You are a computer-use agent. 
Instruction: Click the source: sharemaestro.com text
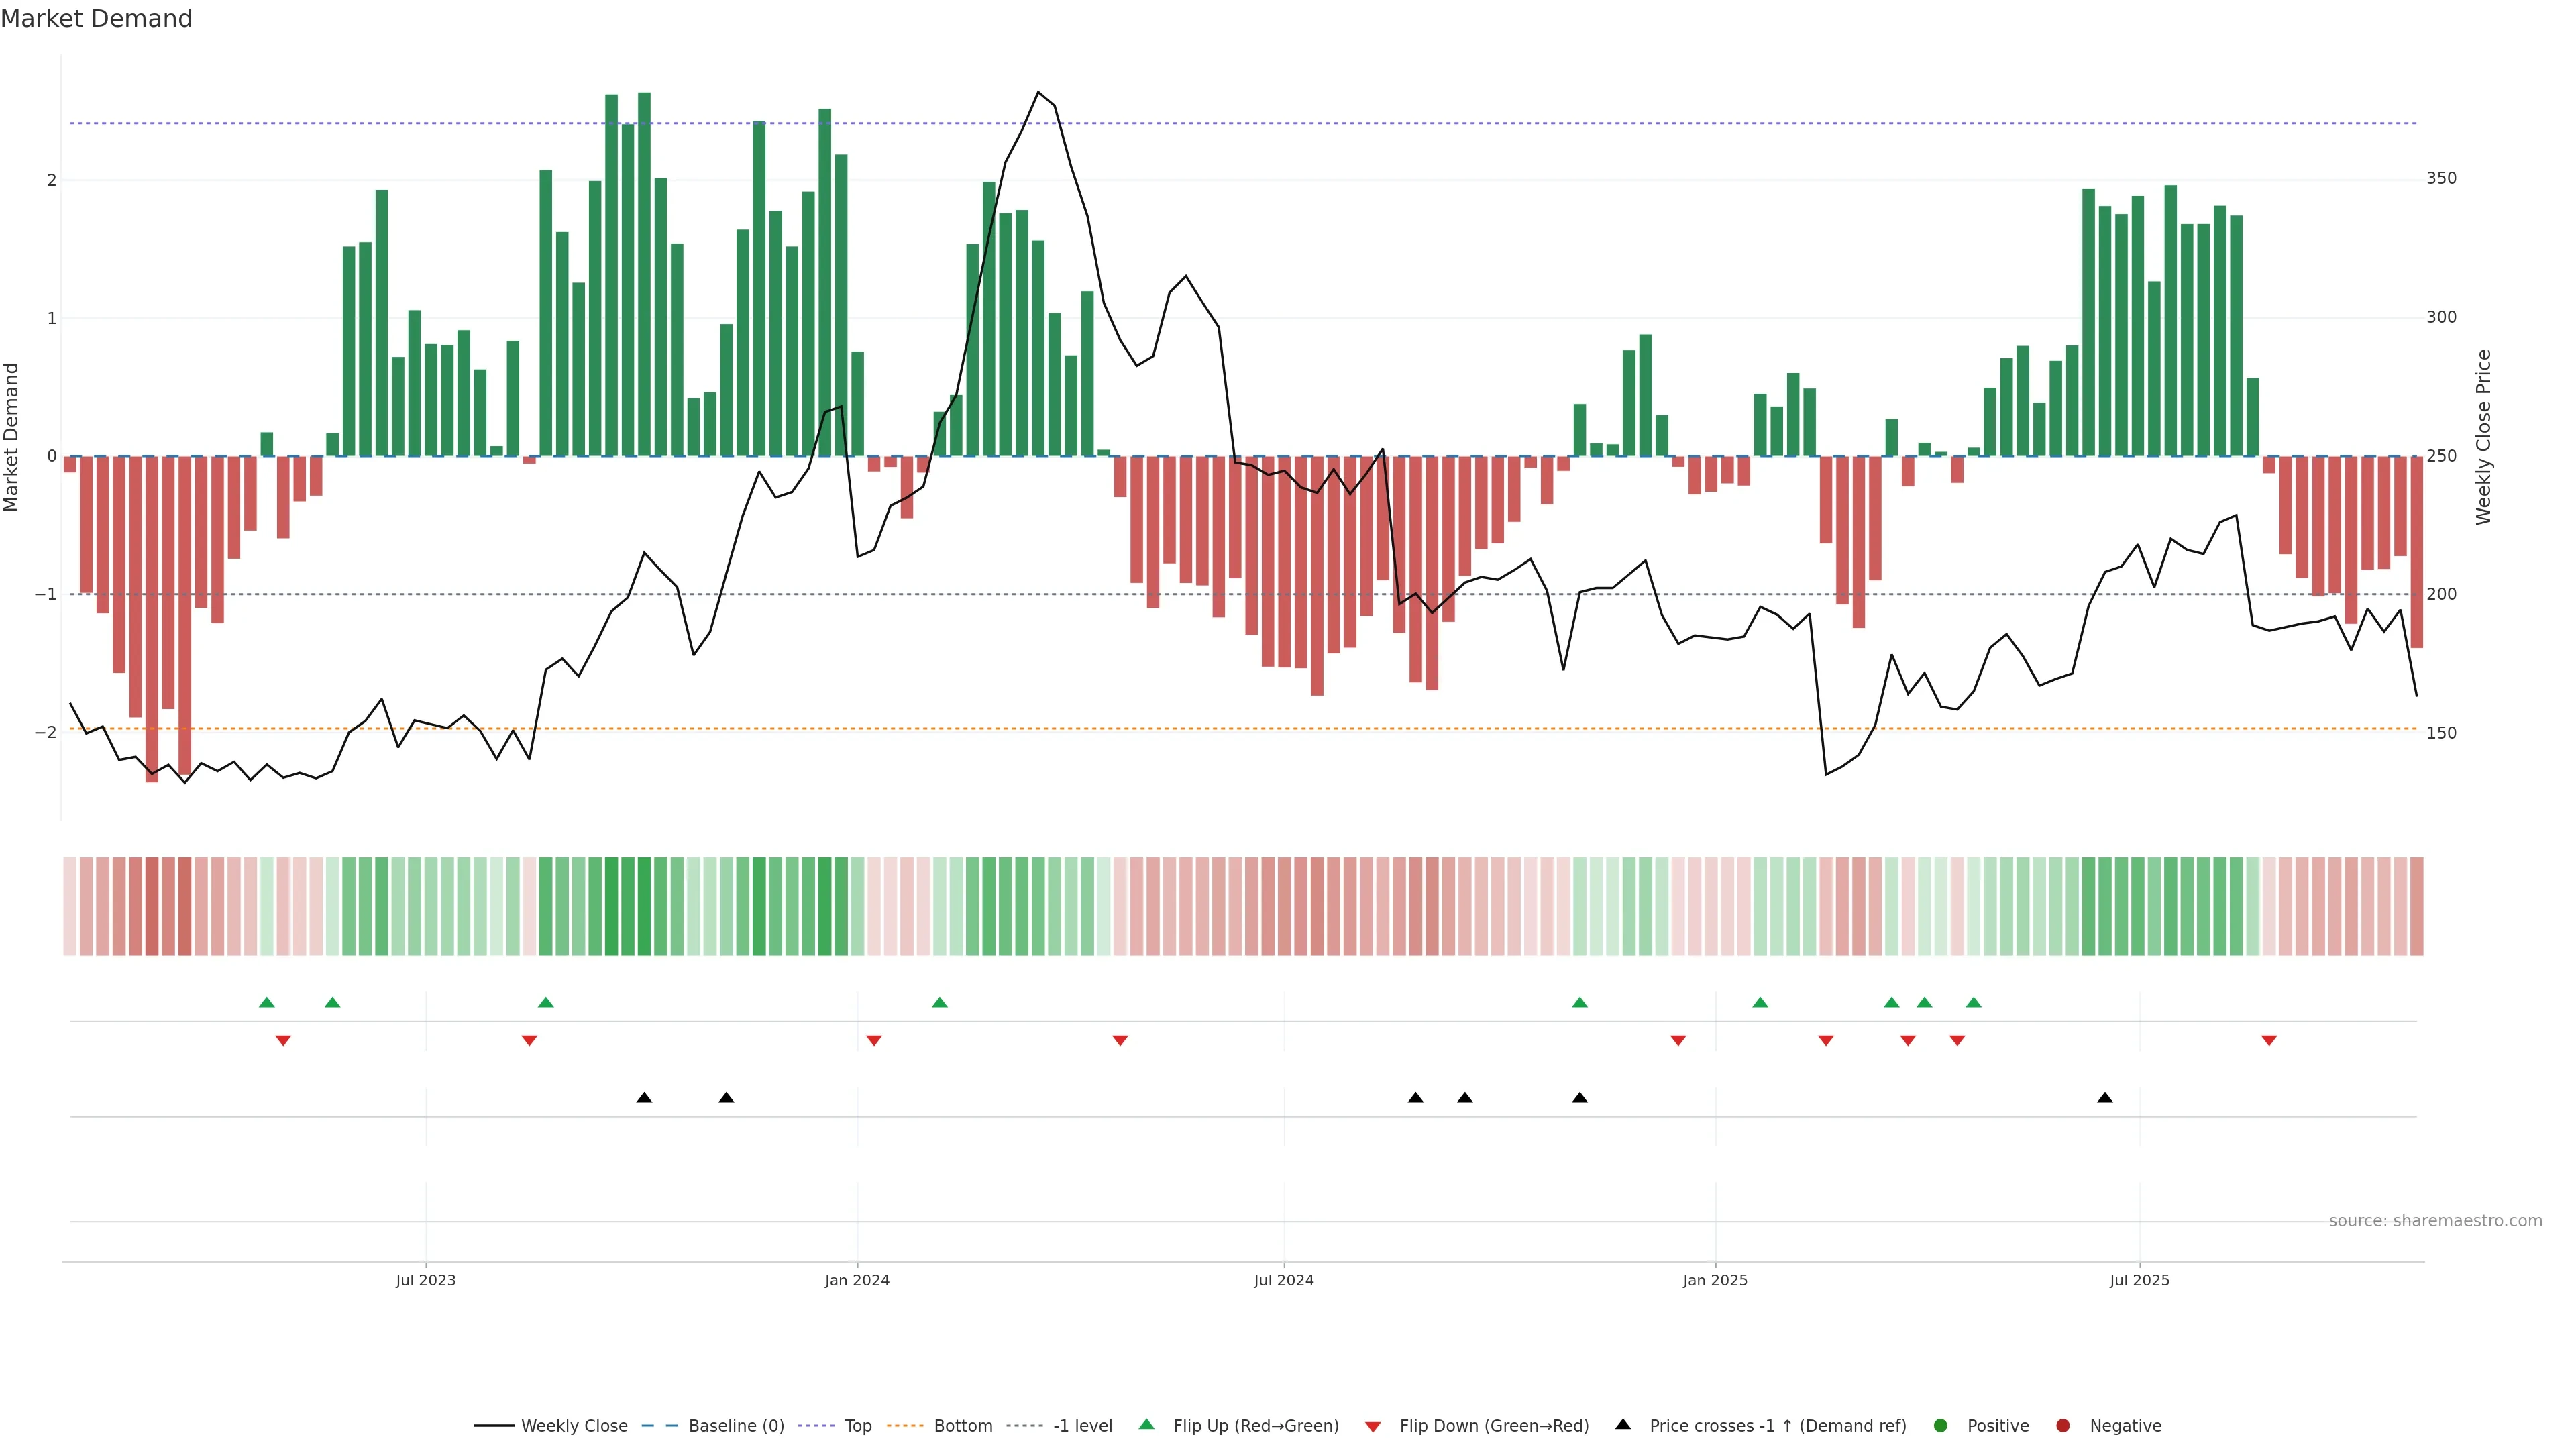coord(2435,1221)
